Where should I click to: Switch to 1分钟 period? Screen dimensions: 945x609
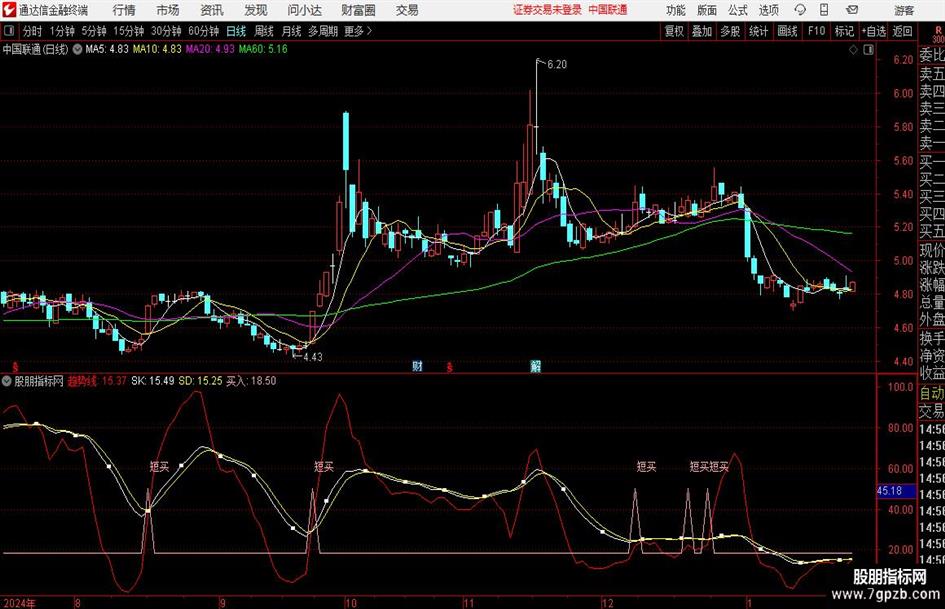pyautogui.click(x=61, y=31)
